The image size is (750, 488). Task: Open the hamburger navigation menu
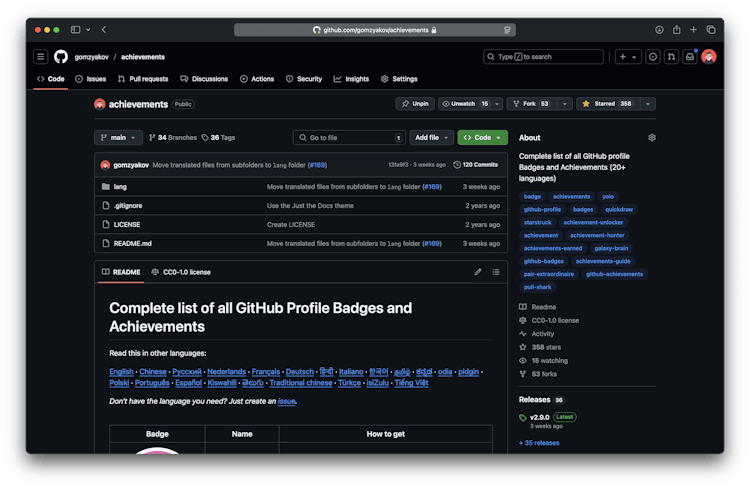pos(41,57)
